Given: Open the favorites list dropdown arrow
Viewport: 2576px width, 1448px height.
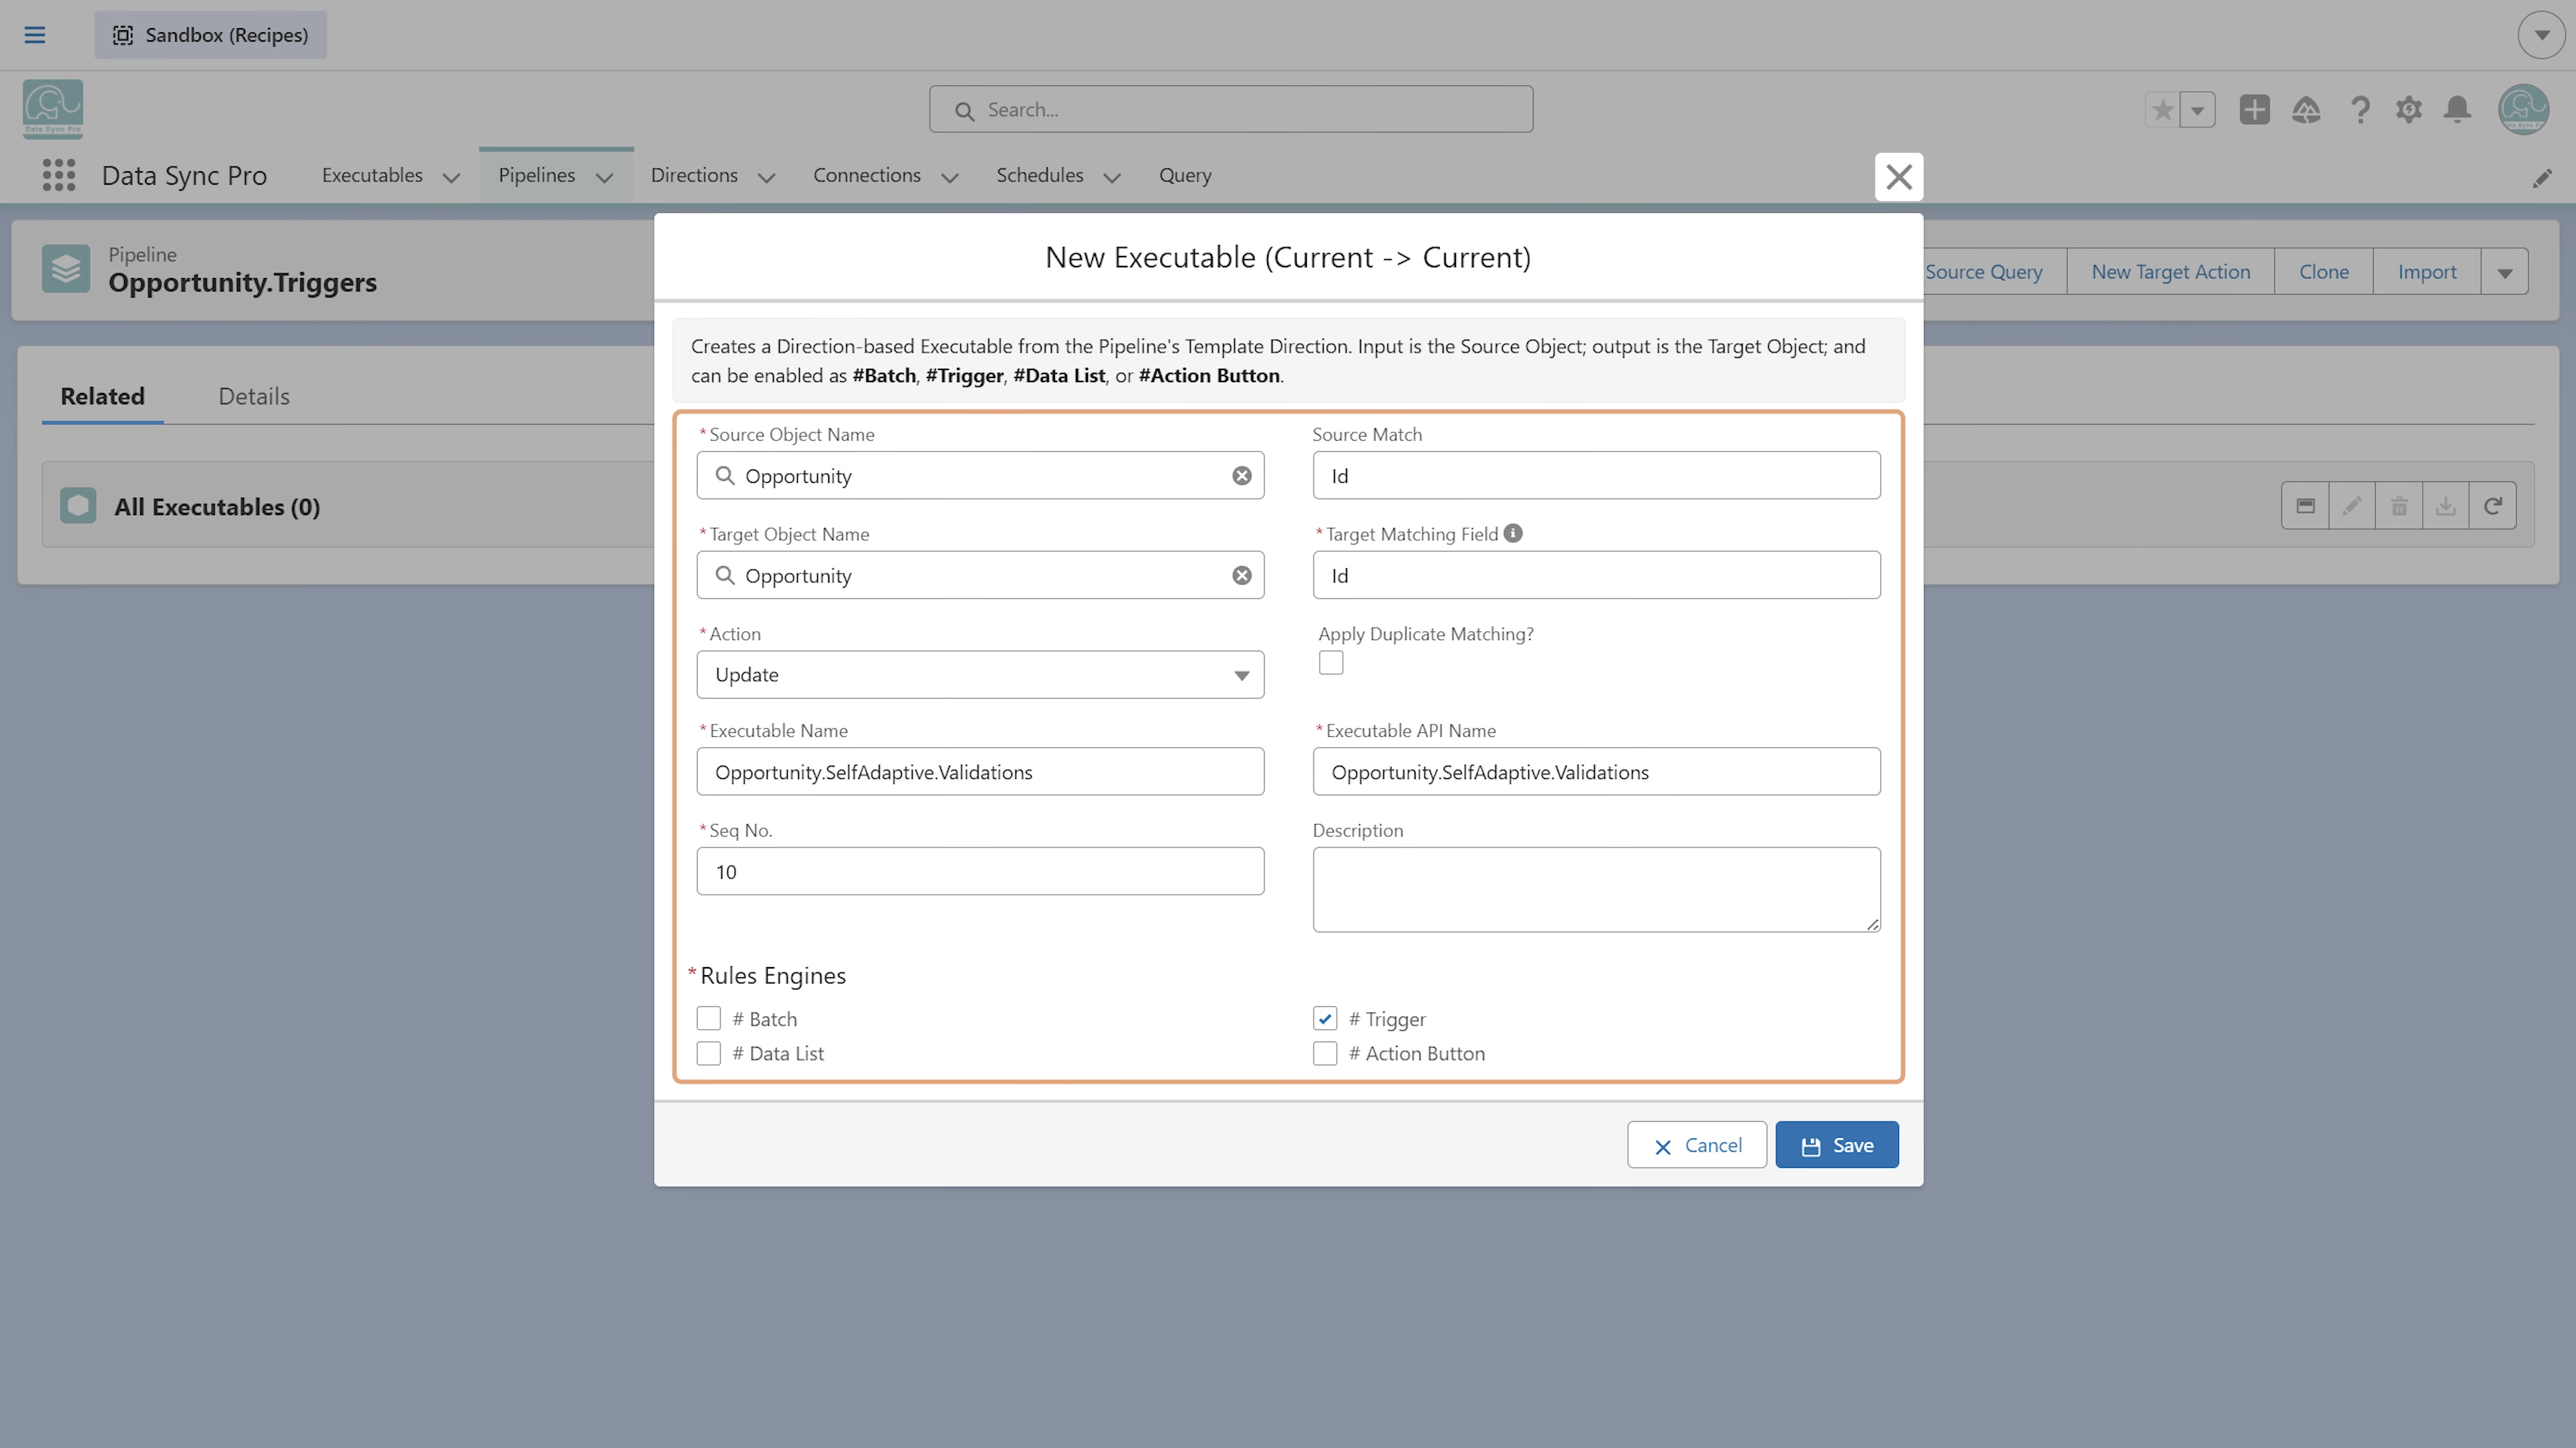Looking at the screenshot, I should [2198, 110].
